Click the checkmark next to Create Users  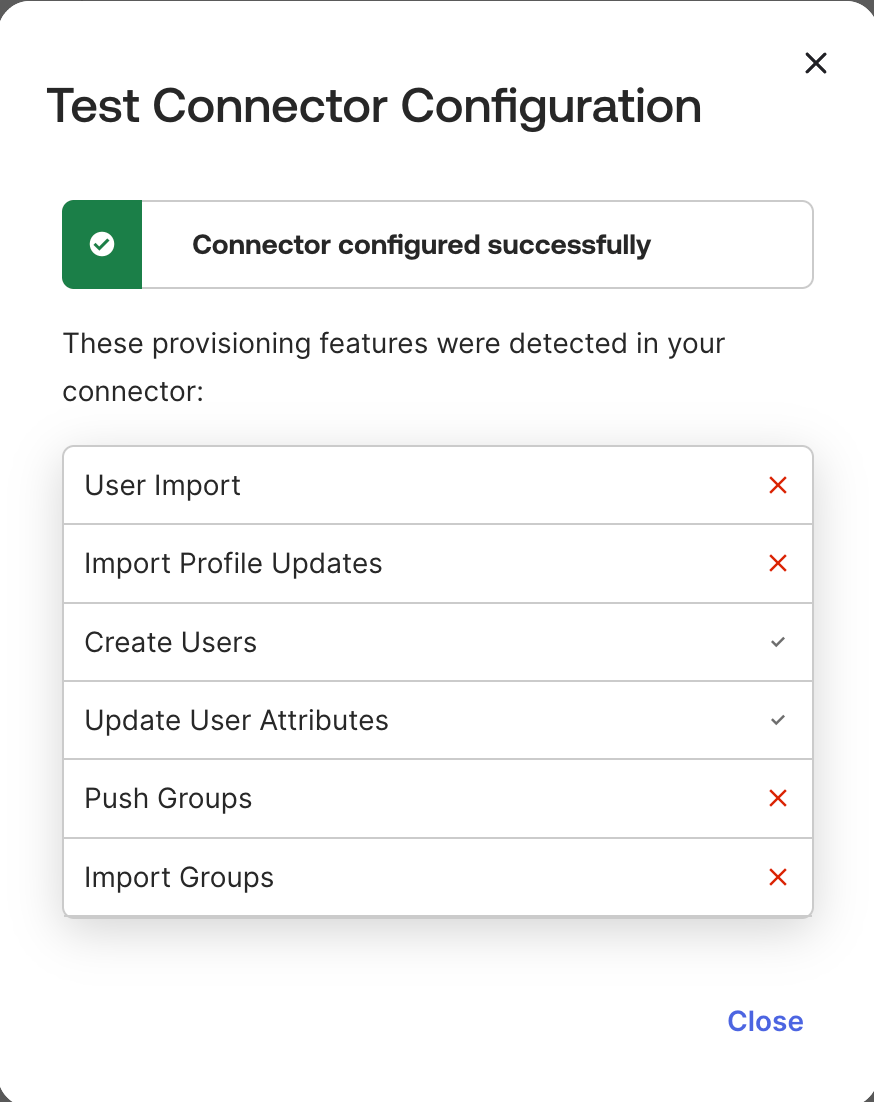click(x=777, y=642)
